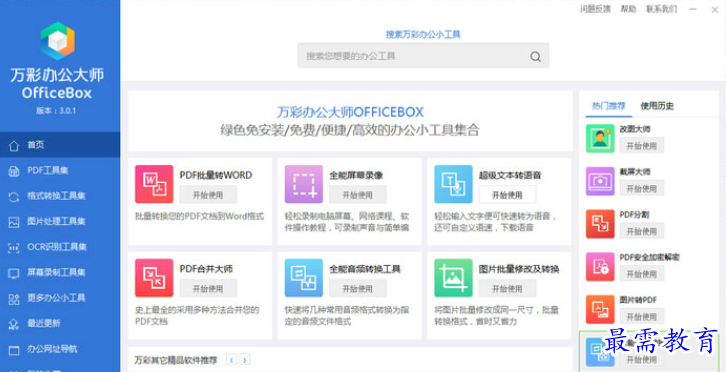Start 全能屏幕录像 with 开始使用

[357, 195]
